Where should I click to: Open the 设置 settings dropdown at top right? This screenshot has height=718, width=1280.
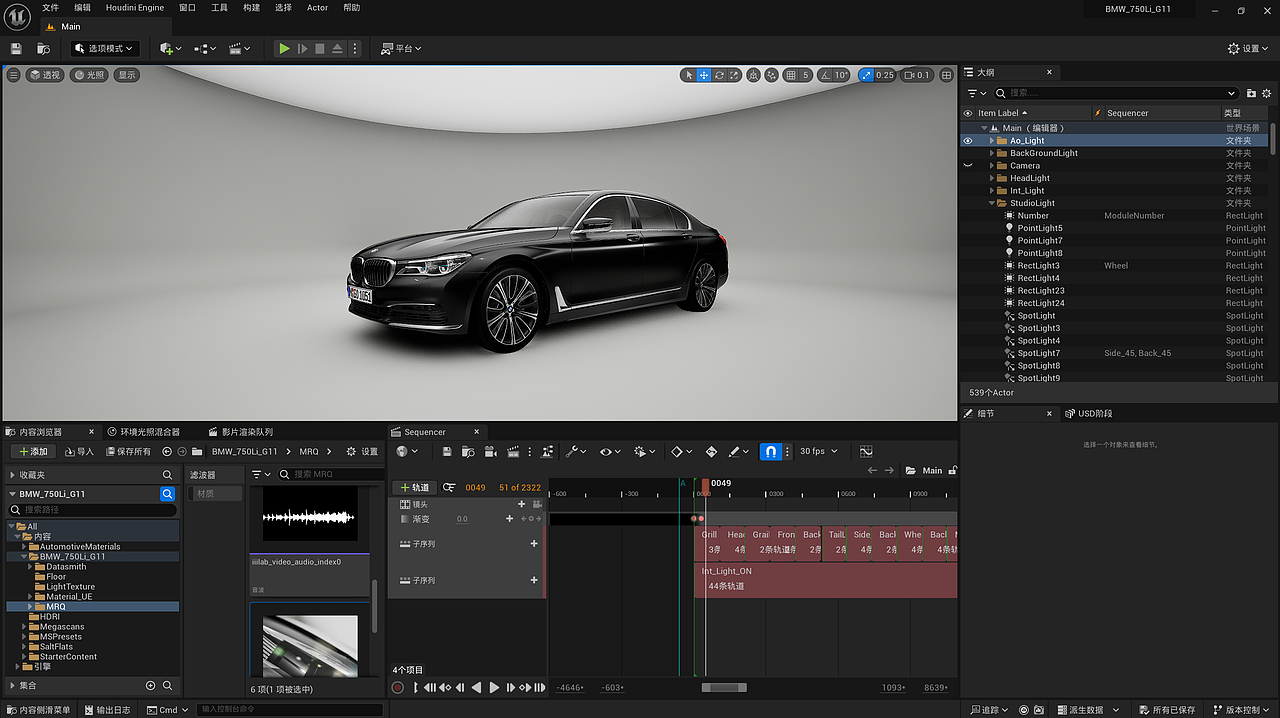click(1249, 48)
